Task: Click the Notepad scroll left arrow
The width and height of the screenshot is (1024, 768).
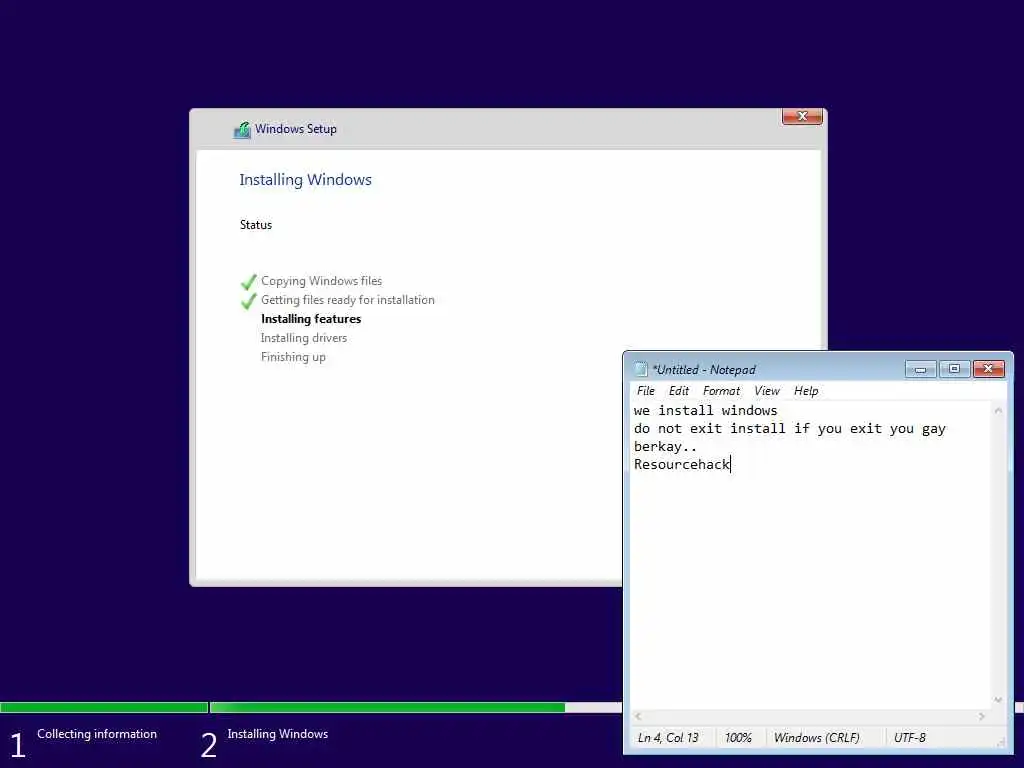Action: click(639, 716)
